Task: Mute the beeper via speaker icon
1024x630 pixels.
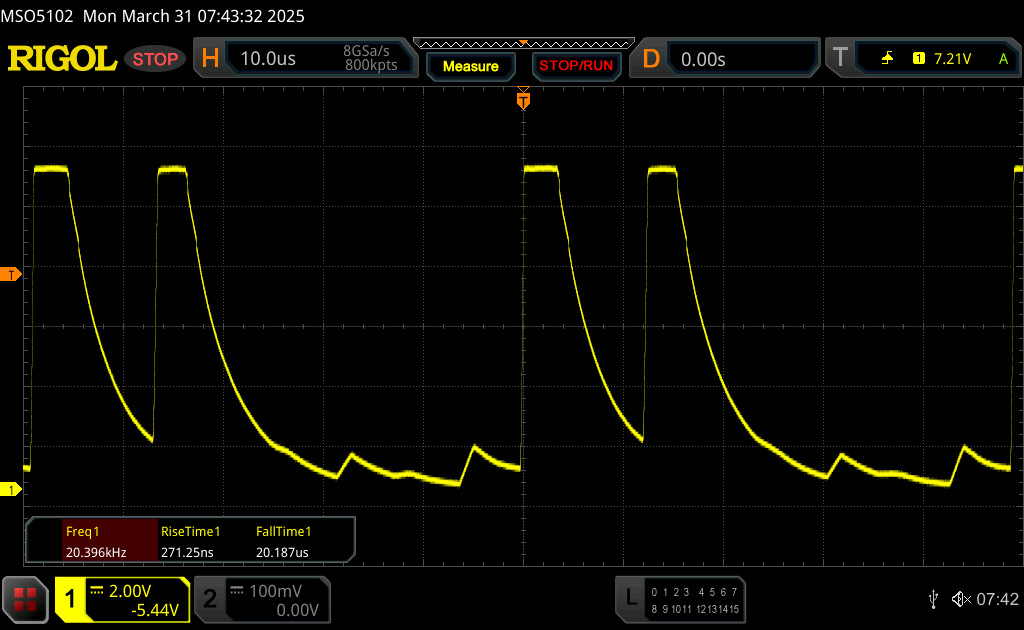Action: tap(960, 598)
